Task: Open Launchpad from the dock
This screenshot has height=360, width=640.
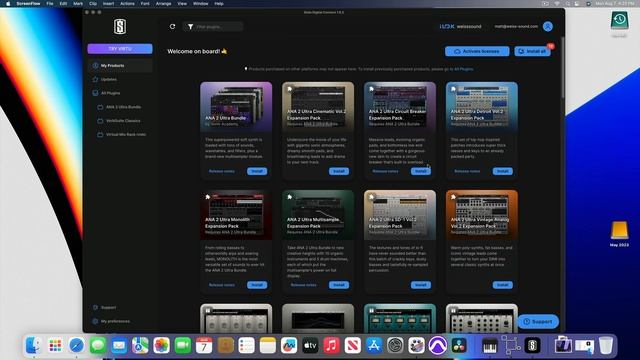Action: [x=55, y=346]
